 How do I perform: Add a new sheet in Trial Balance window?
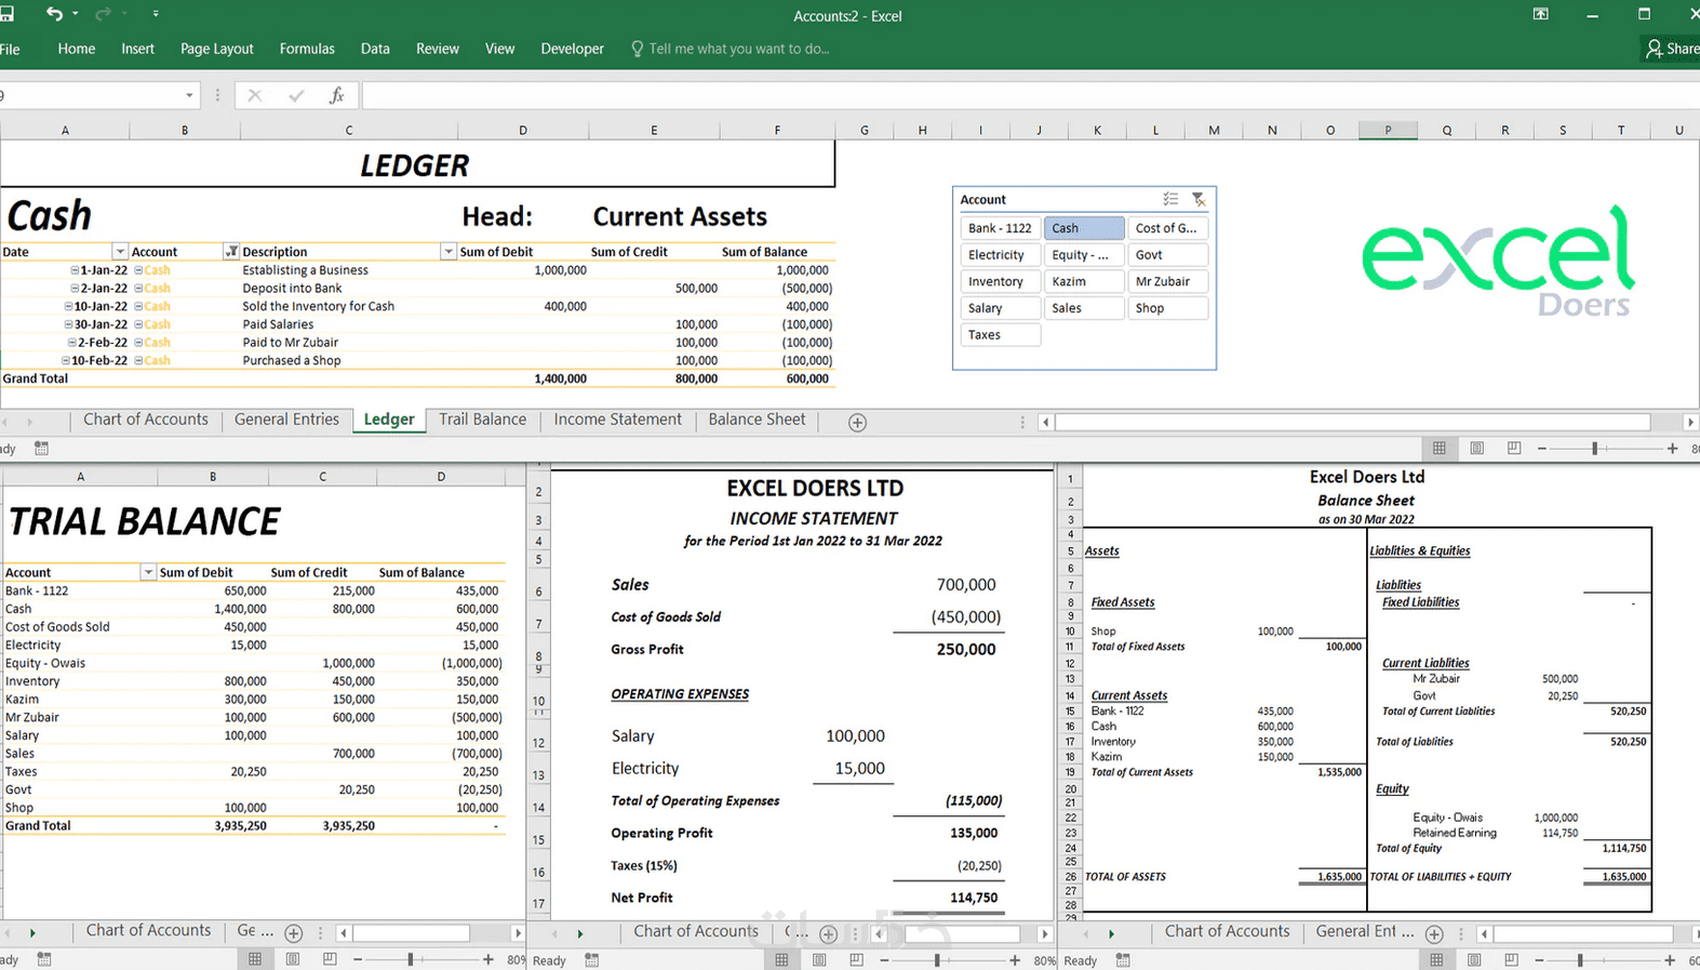[x=293, y=933]
